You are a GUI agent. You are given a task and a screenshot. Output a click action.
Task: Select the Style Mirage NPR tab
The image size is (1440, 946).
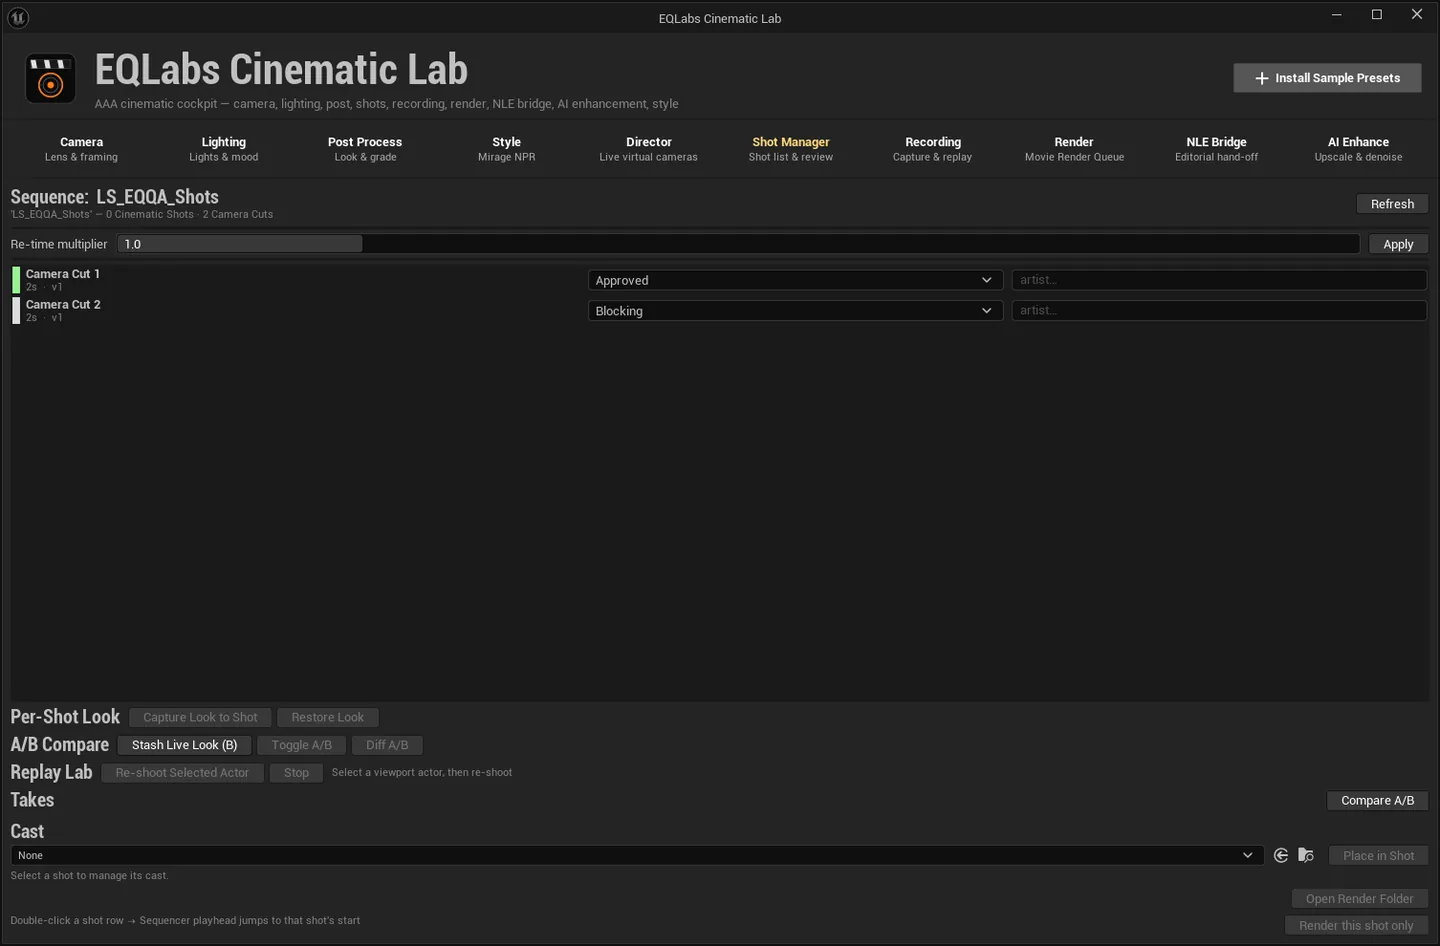tap(507, 149)
